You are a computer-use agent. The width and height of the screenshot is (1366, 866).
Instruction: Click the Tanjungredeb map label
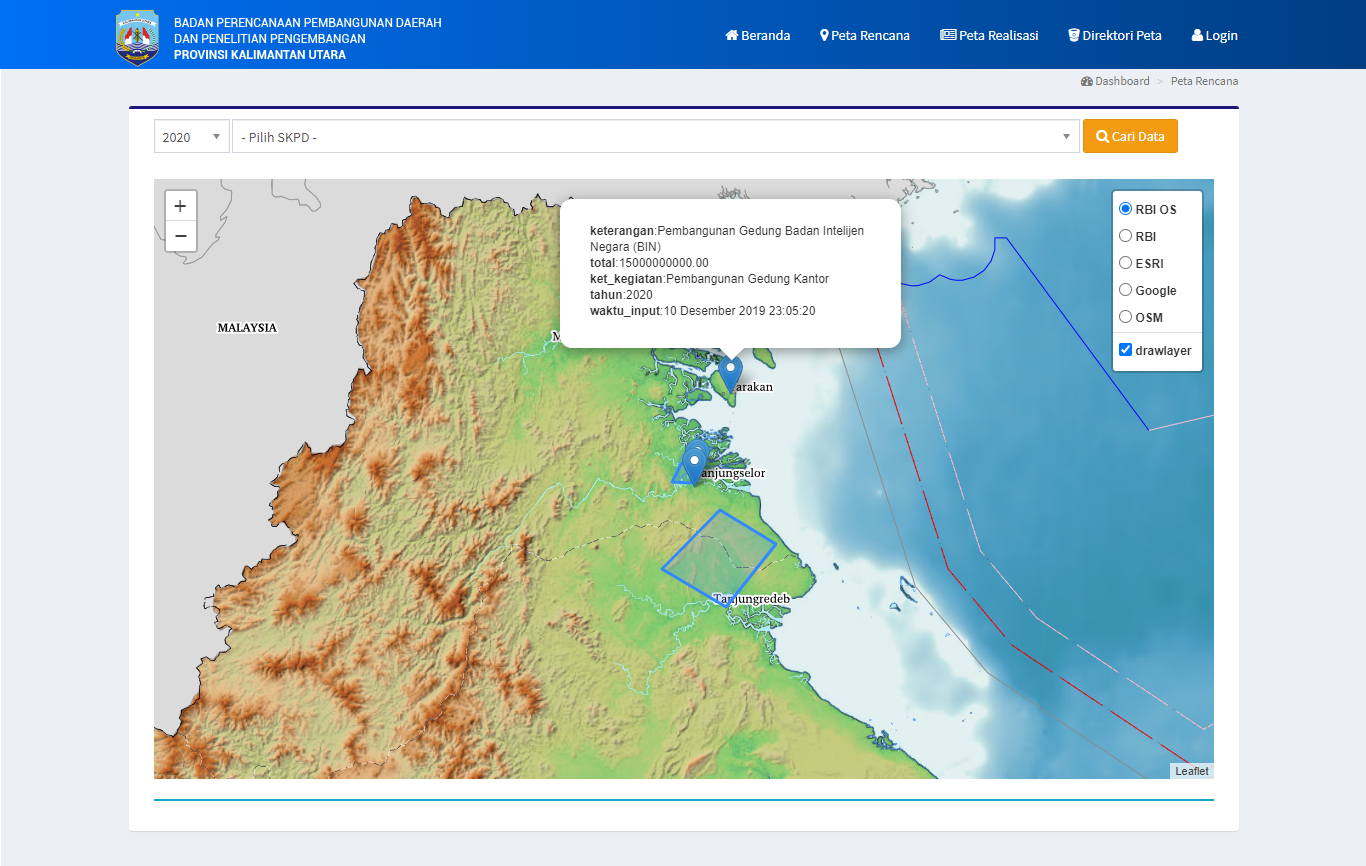(752, 599)
